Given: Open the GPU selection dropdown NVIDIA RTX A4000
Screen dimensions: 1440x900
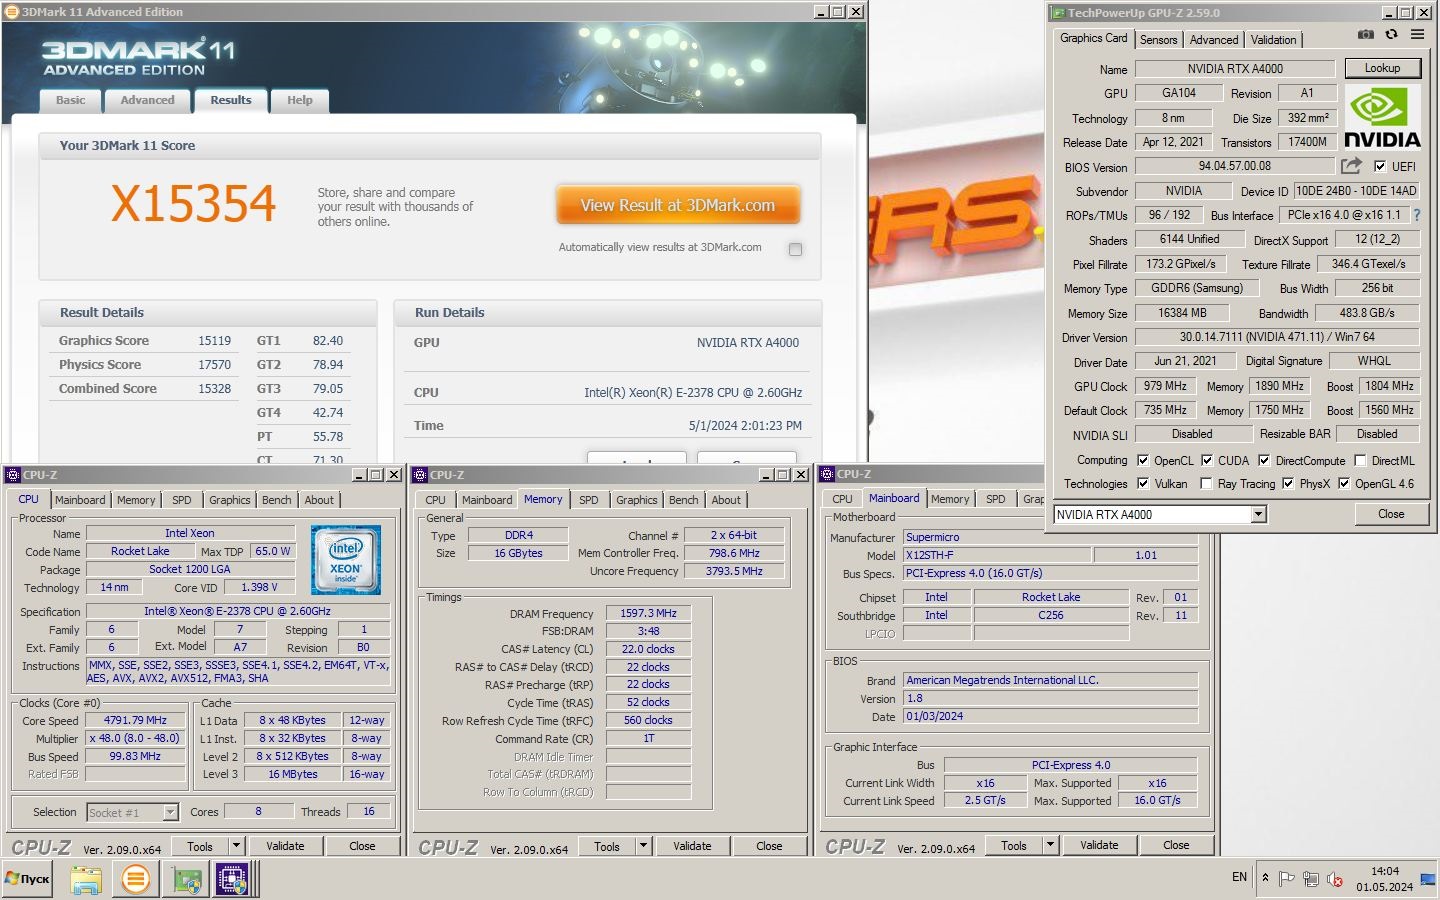Looking at the screenshot, I should coord(1259,514).
